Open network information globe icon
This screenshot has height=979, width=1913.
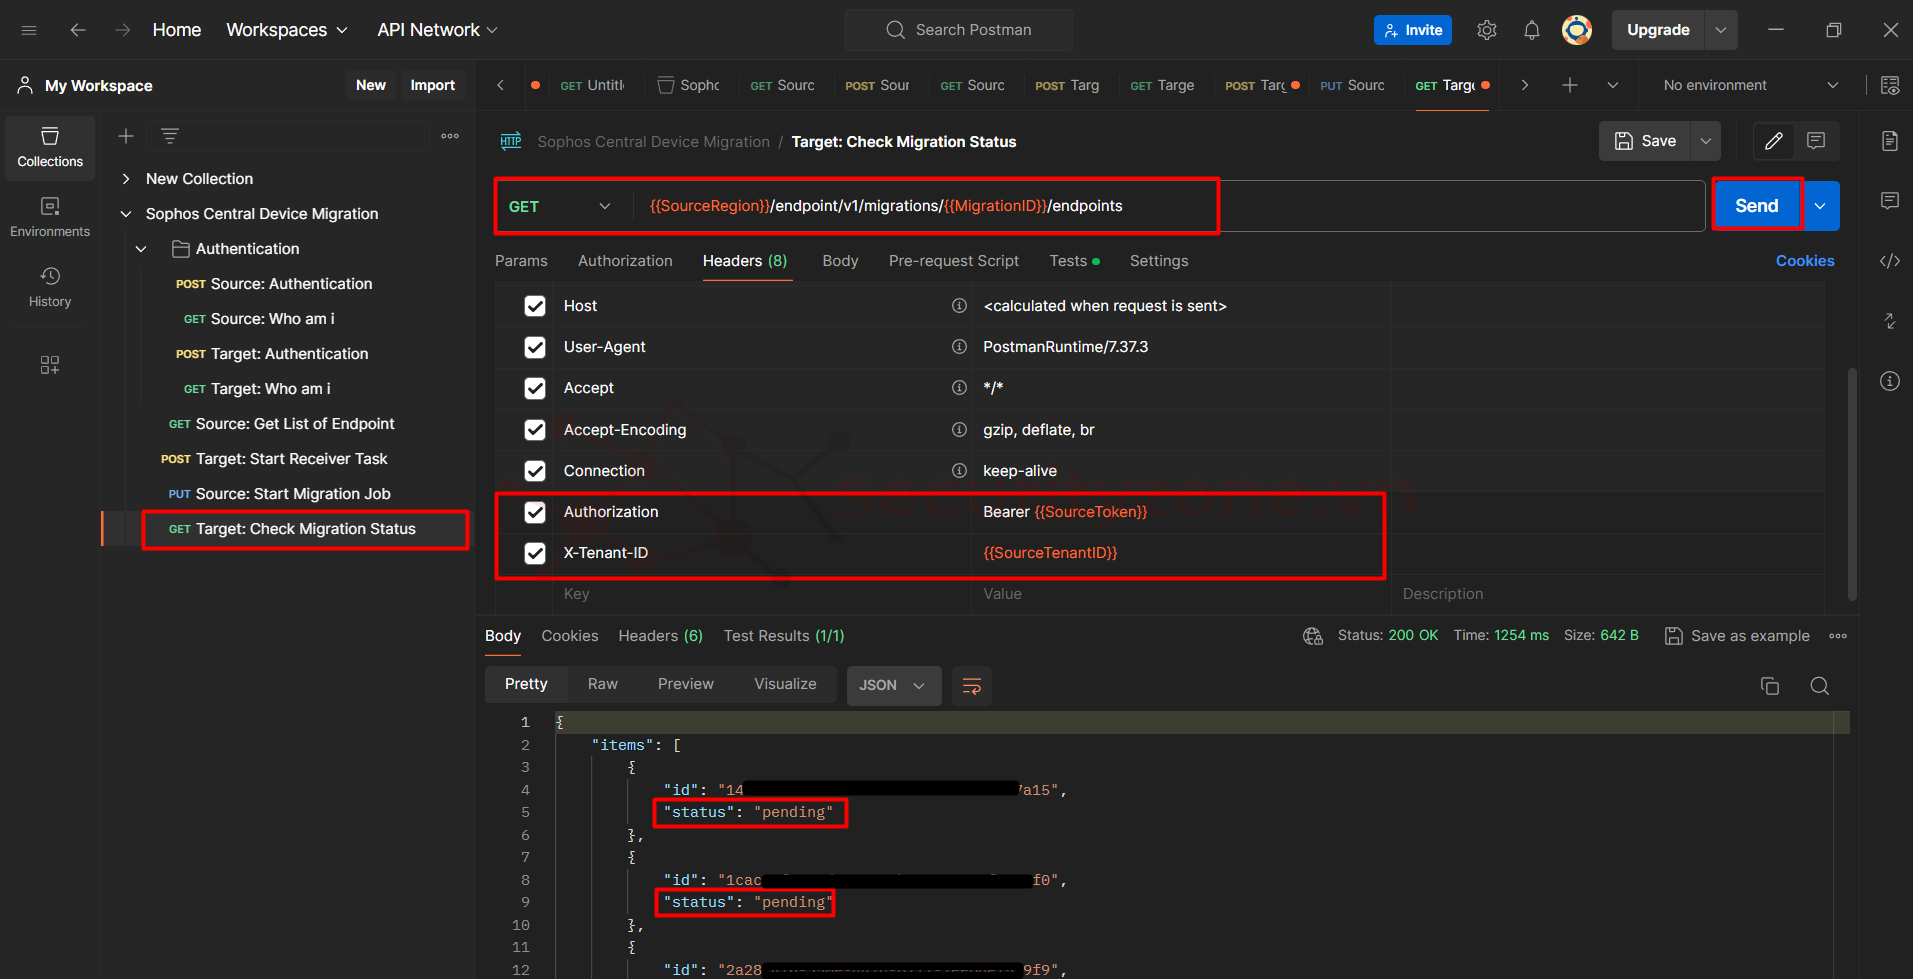[1313, 636]
